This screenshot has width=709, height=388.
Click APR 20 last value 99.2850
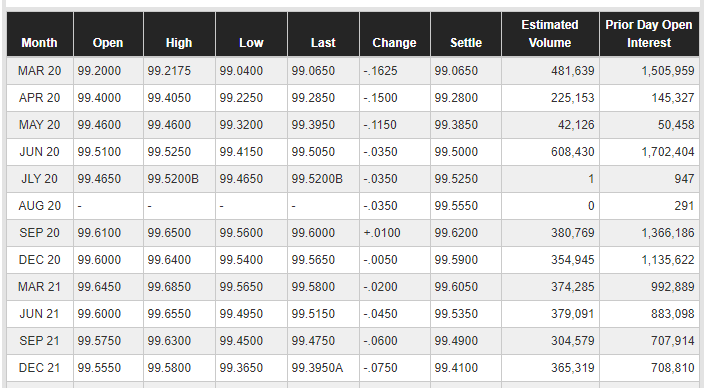(x=313, y=98)
